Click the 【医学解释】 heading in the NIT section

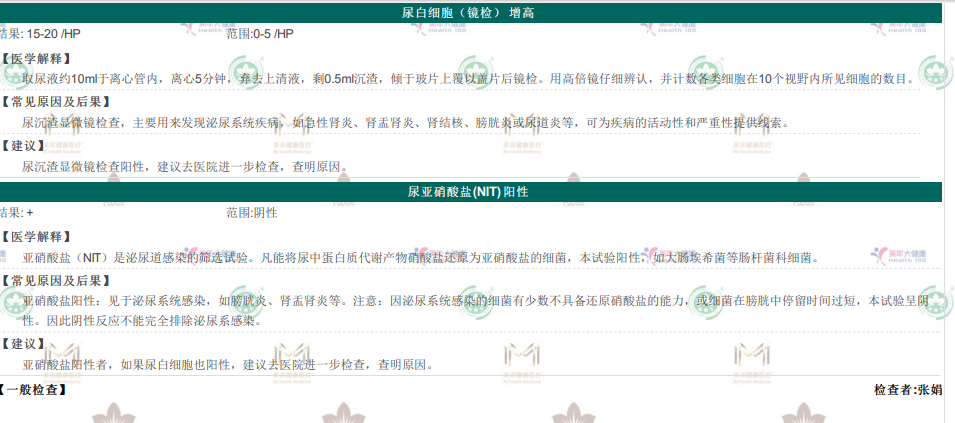(x=36, y=237)
